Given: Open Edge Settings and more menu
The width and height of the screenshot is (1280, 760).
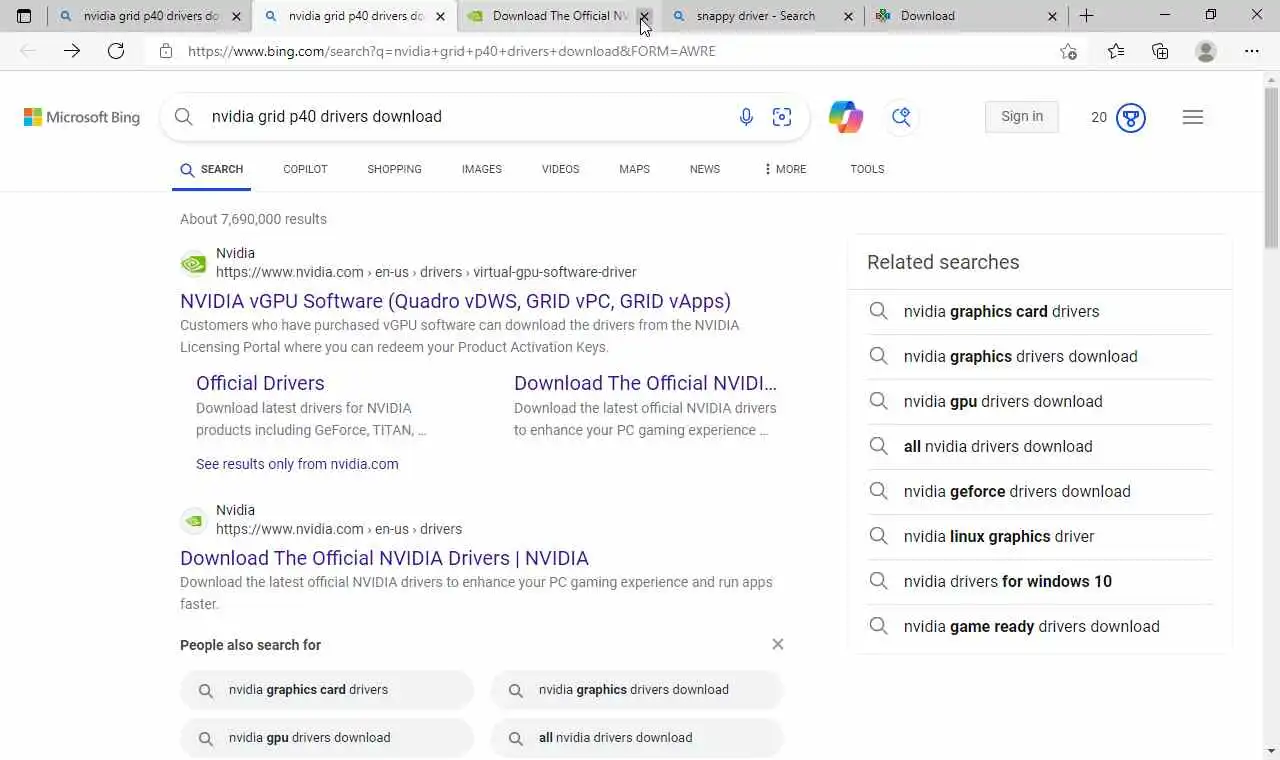Looking at the screenshot, I should [1252, 51].
